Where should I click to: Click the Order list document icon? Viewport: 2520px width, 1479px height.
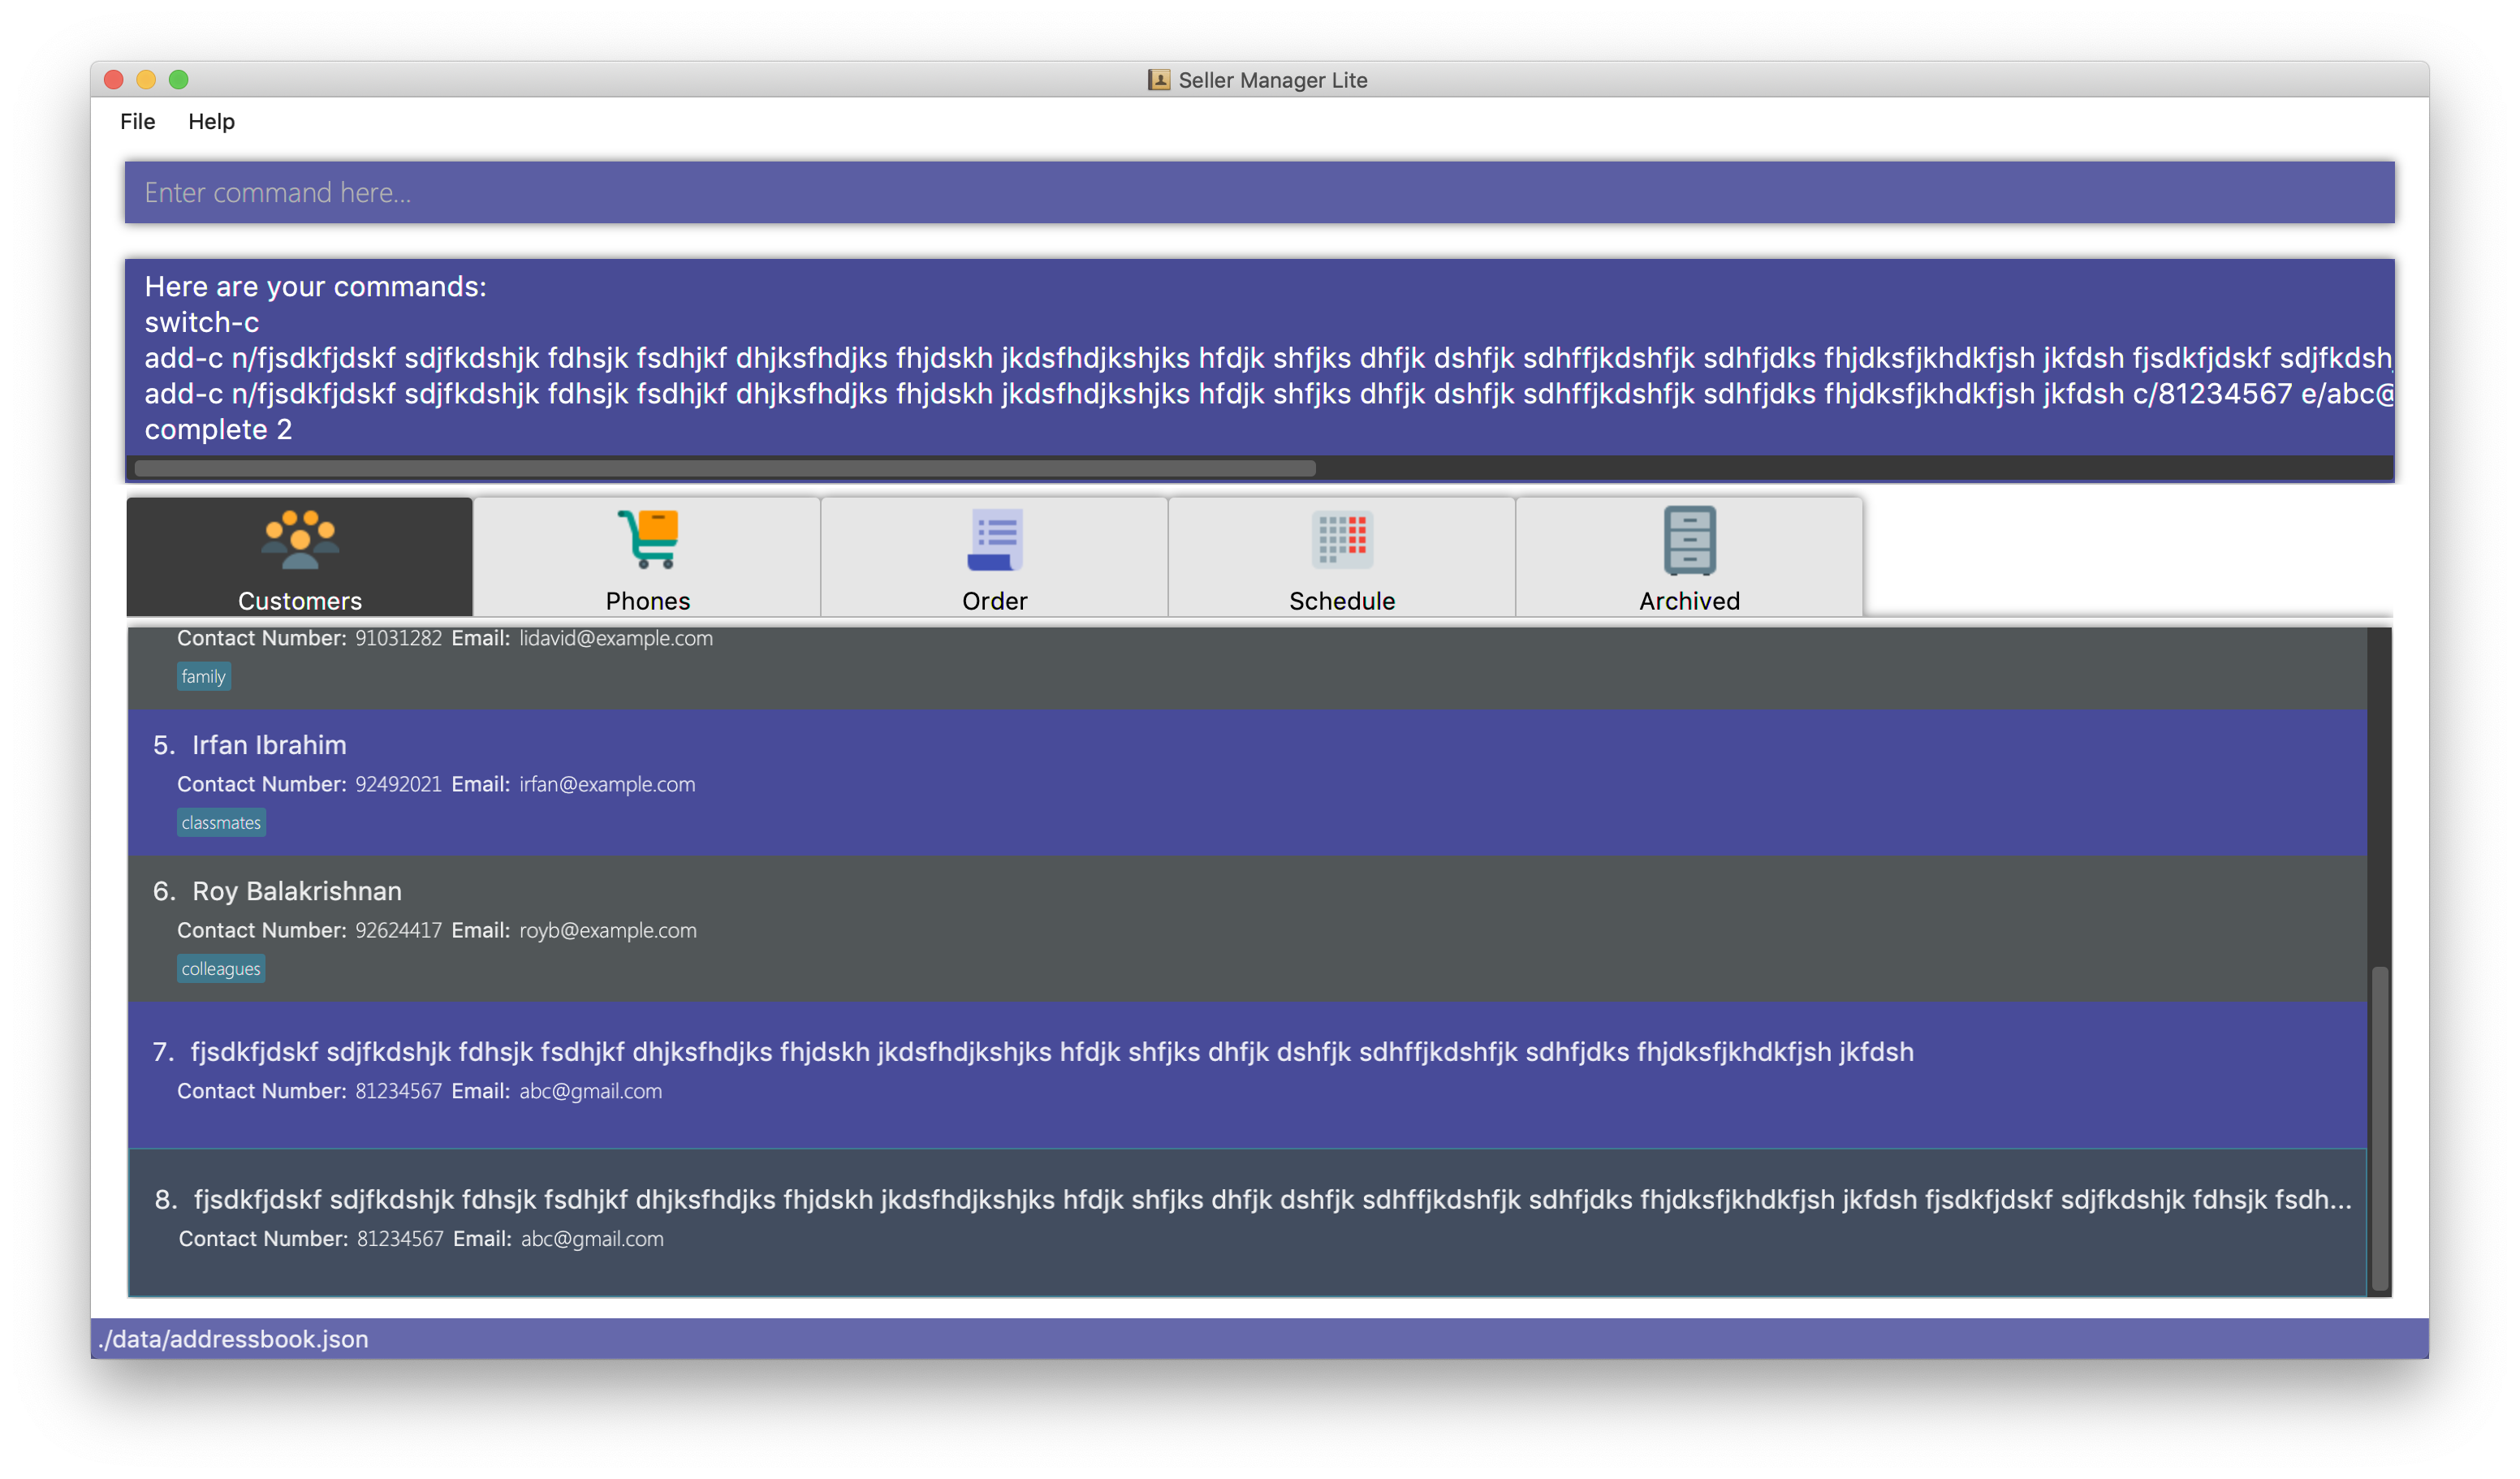click(994, 540)
